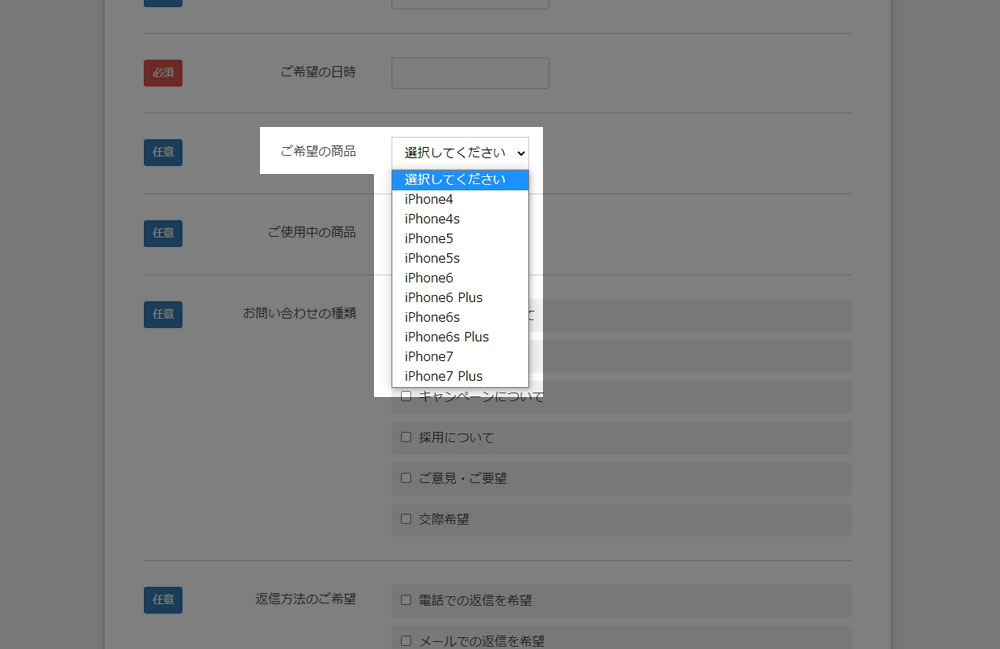Choose iPhone4 from the dropdown list
The image size is (1000, 649).
tap(460, 200)
